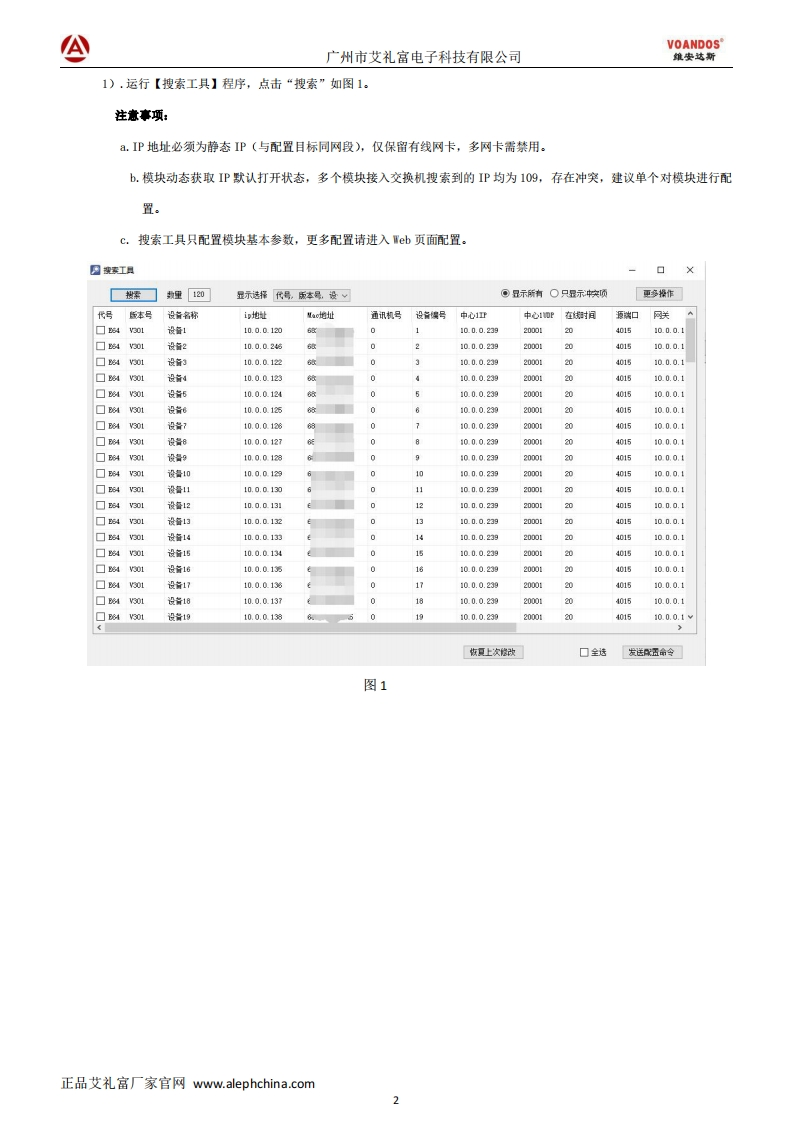
Task: Click the horizontal scrollbar left arrow
Action: [98, 628]
